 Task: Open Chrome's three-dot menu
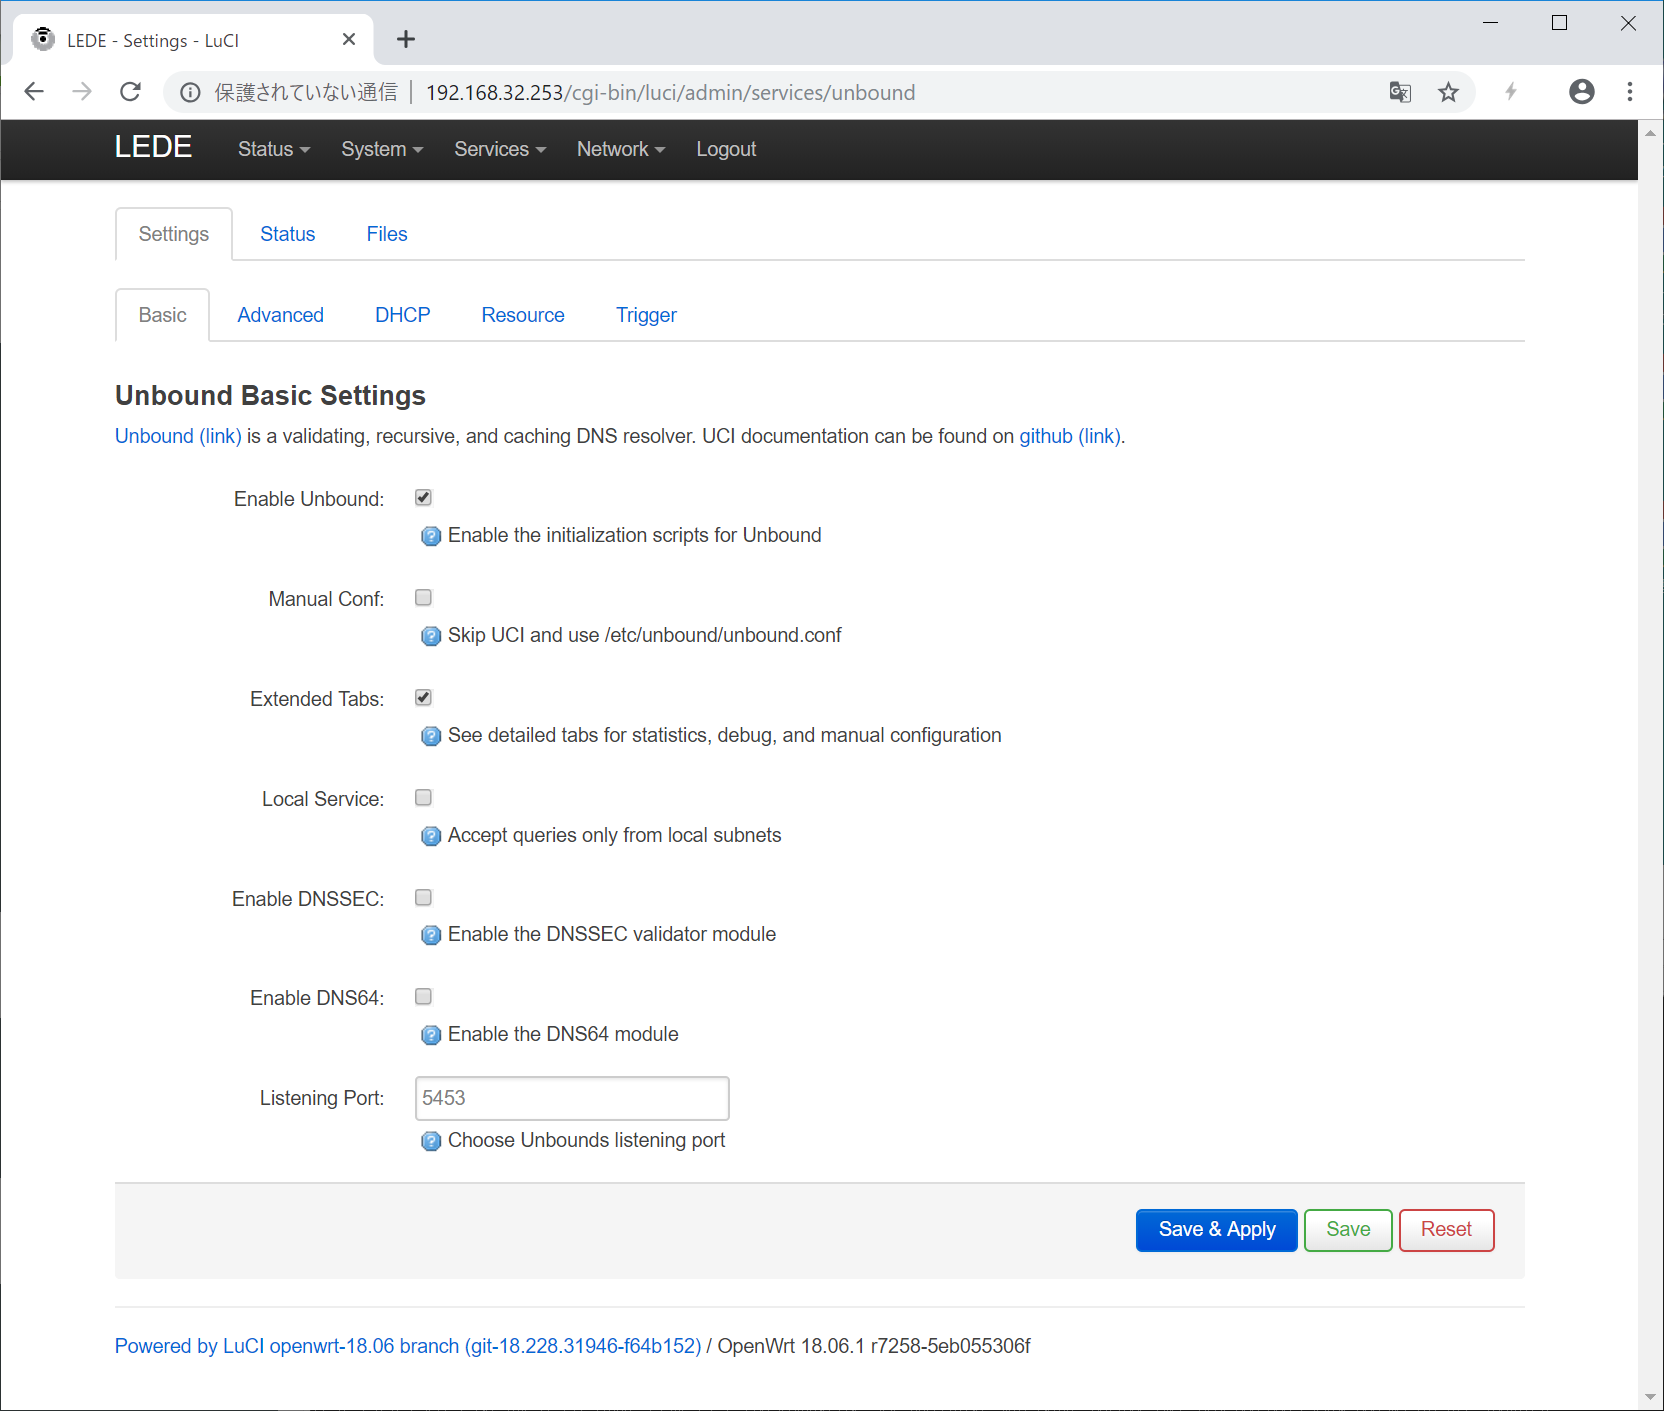tap(1630, 92)
